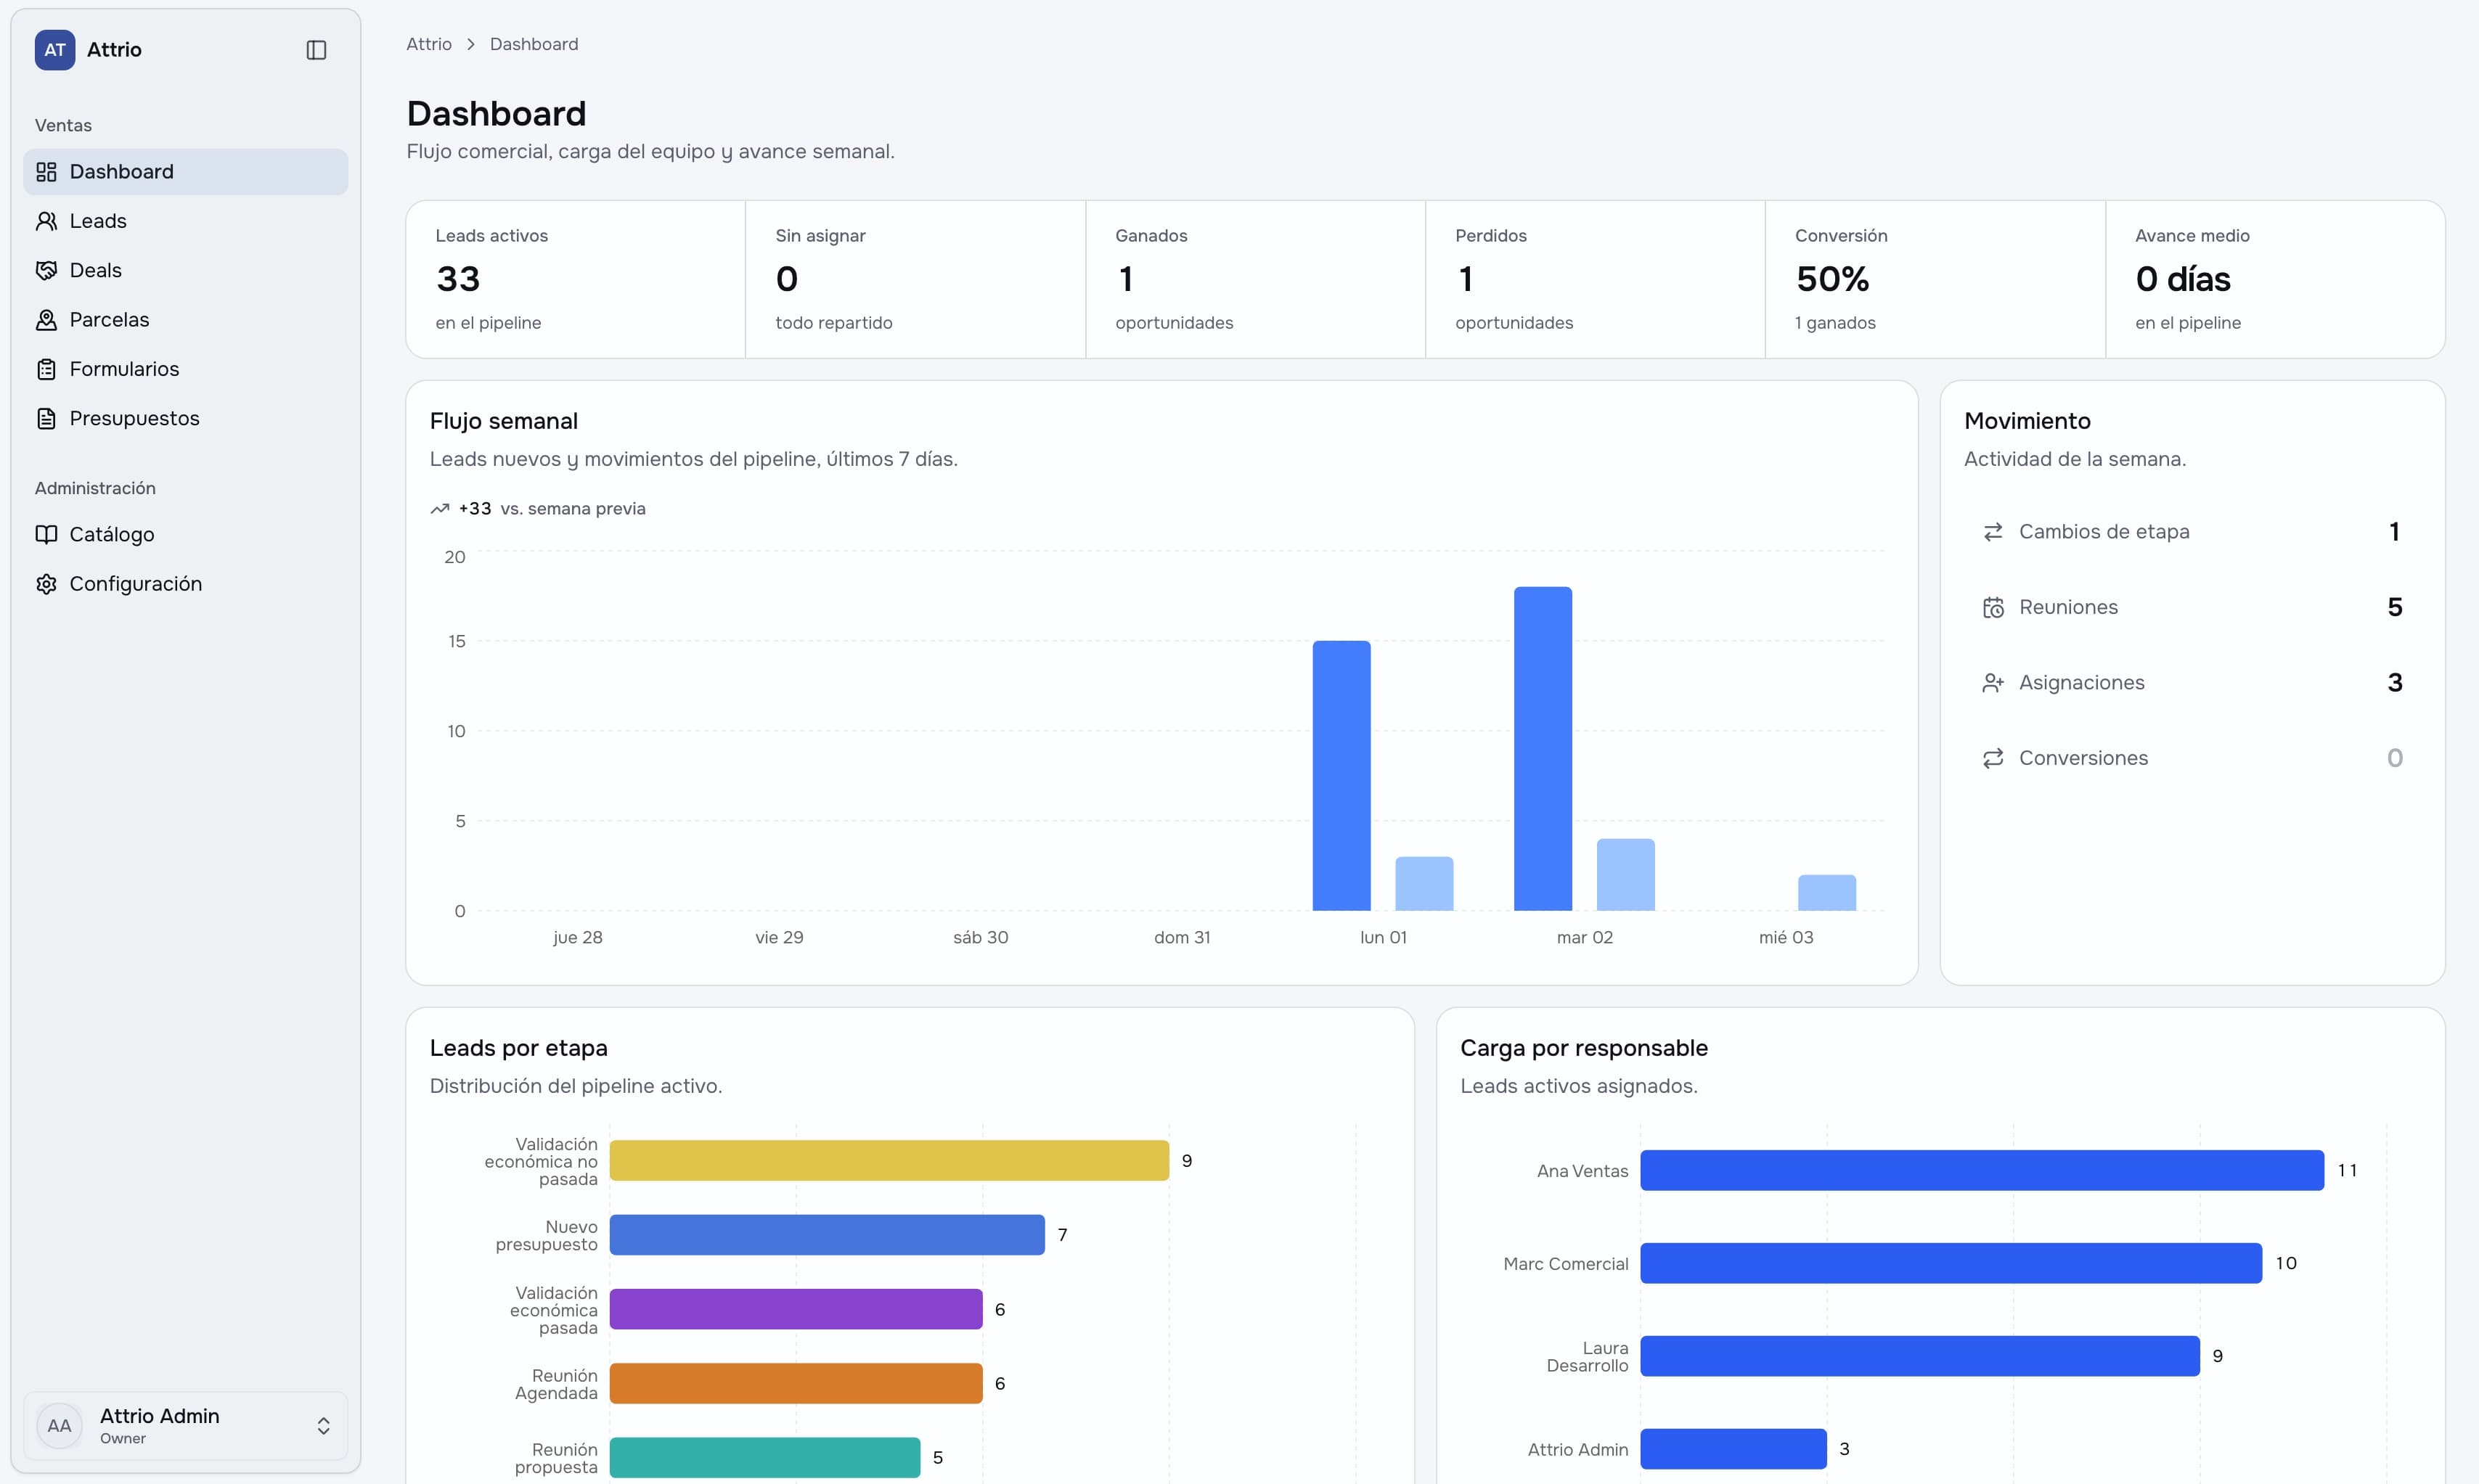2479x1484 pixels.
Task: Click the 'Movimiento' heading
Action: pyautogui.click(x=2027, y=421)
